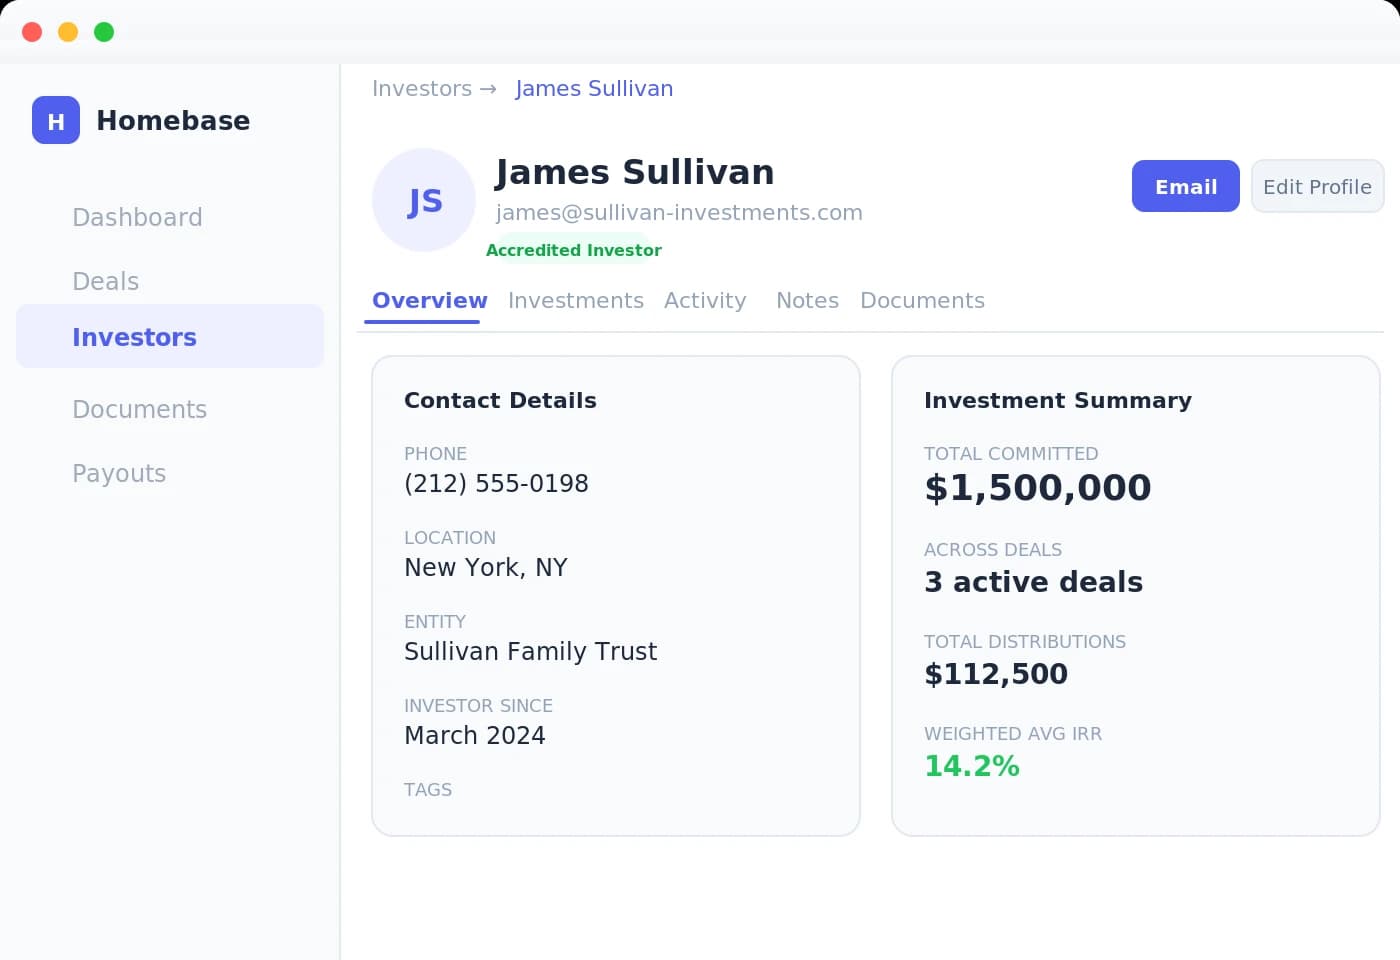Open the Documents profile tab
This screenshot has width=1400, height=960.
[922, 300]
